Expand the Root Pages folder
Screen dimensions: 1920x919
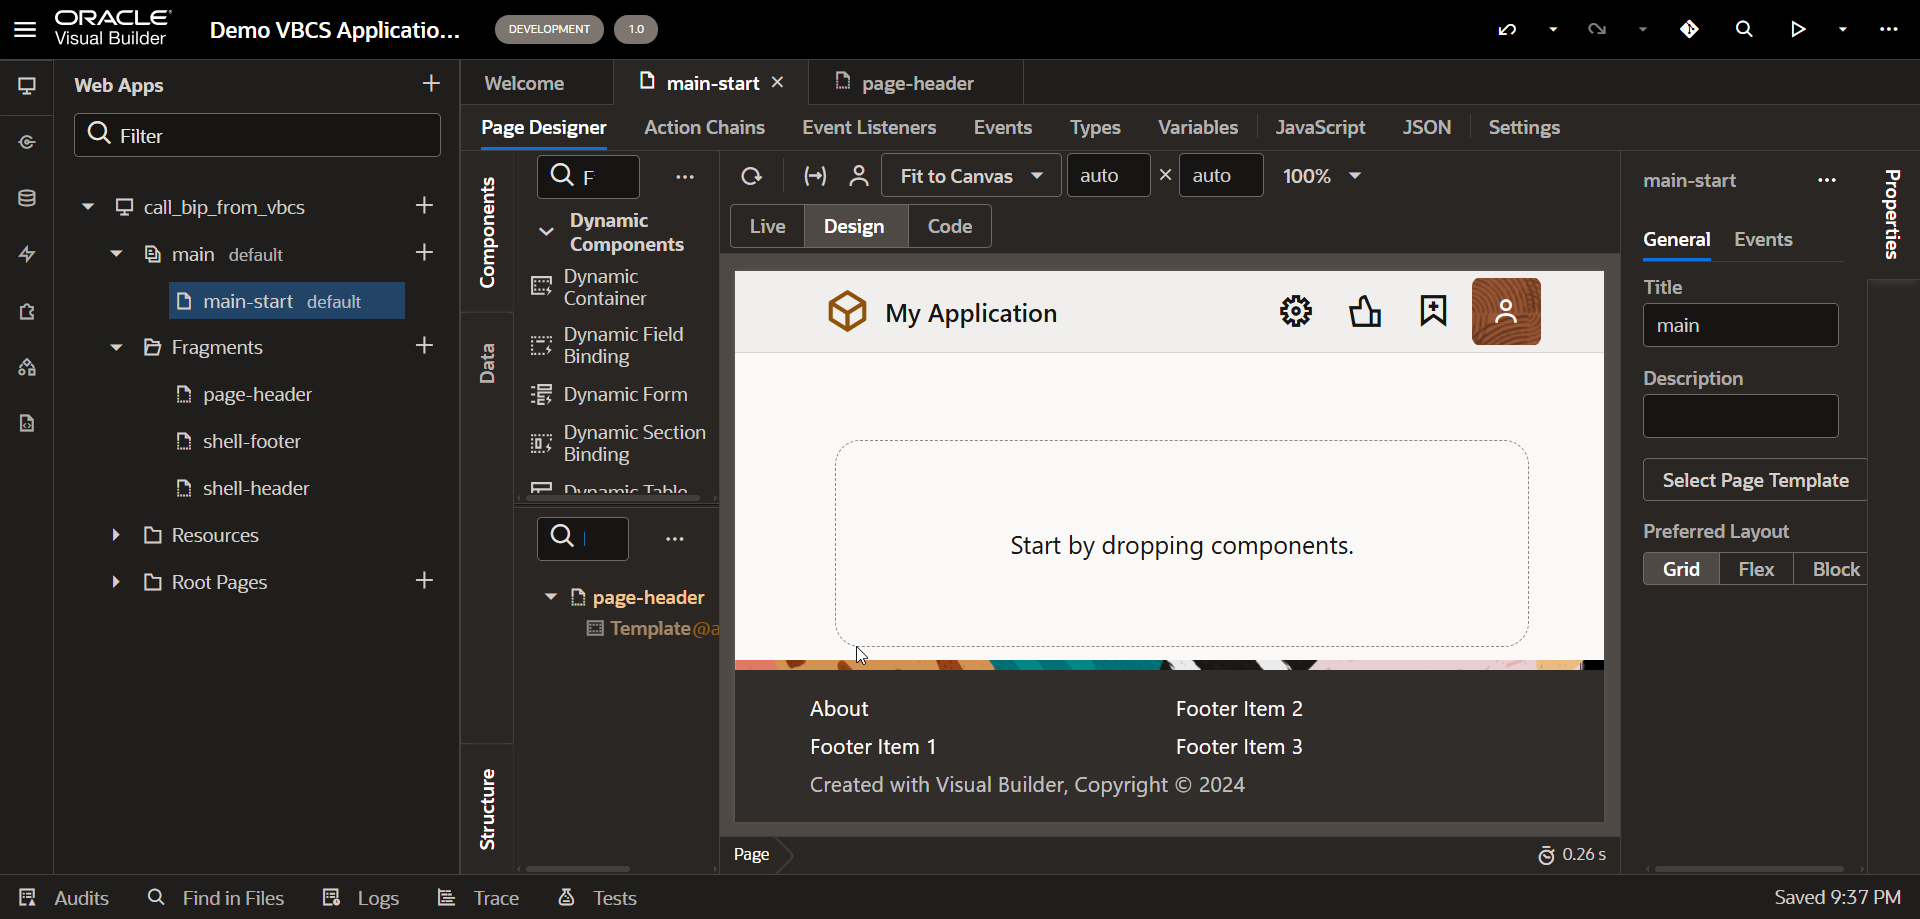point(116,582)
